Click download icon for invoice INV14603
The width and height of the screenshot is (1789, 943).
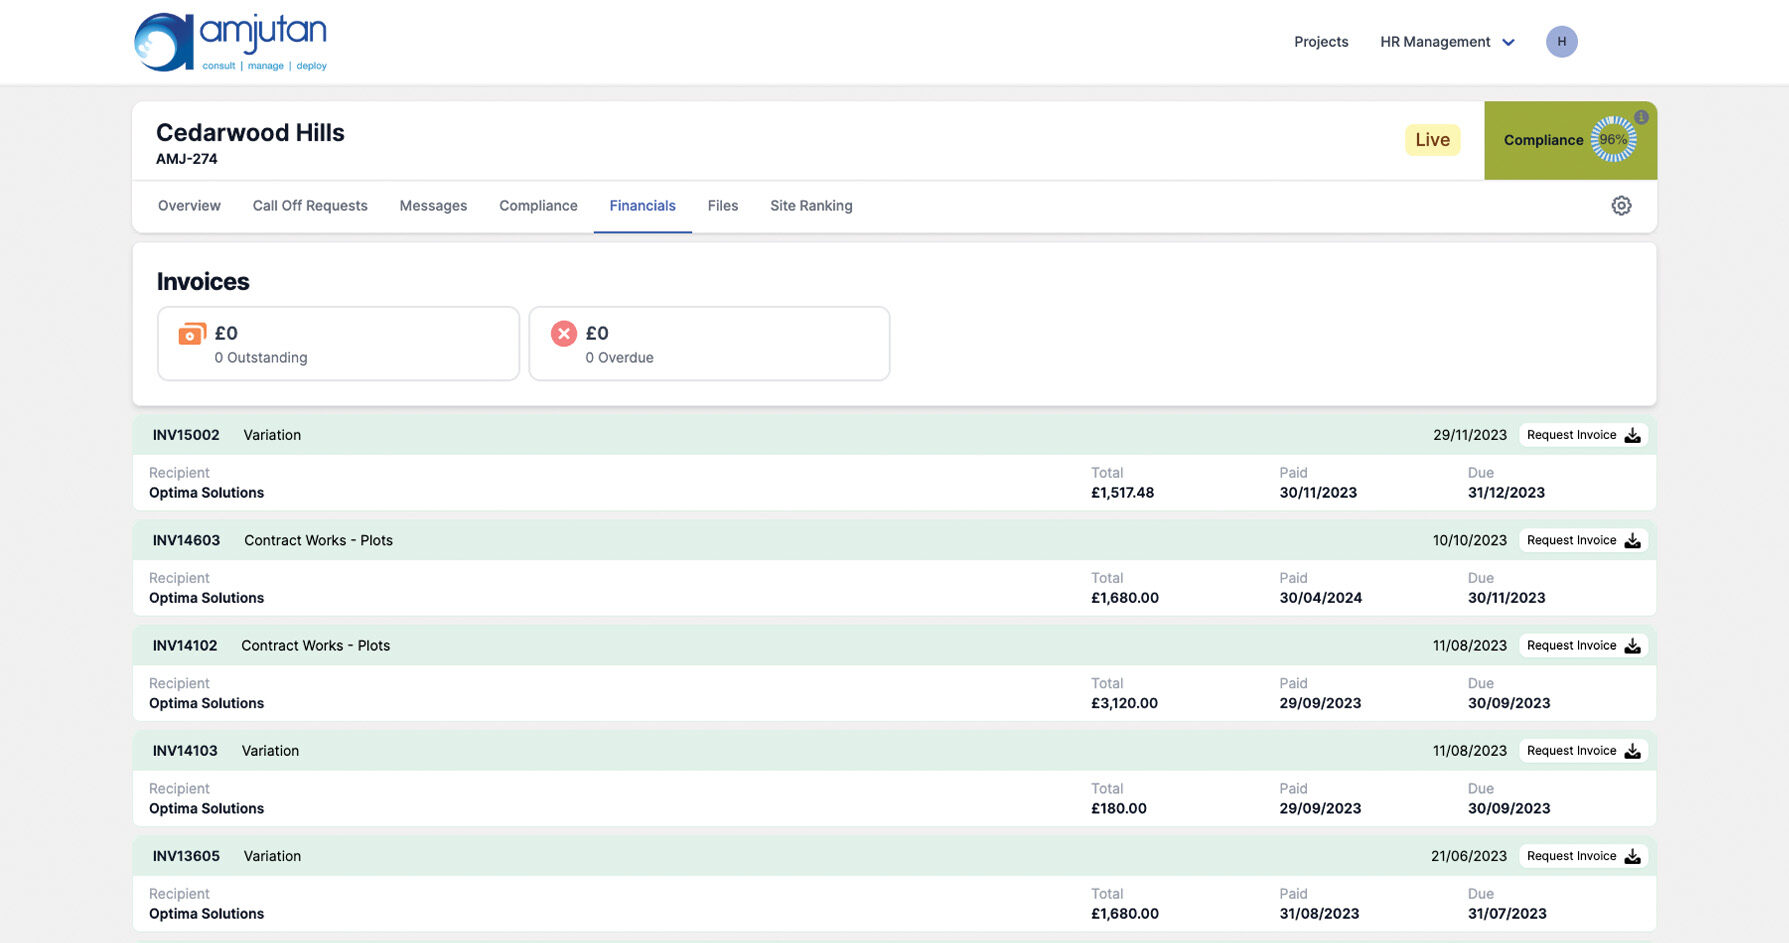tap(1632, 541)
